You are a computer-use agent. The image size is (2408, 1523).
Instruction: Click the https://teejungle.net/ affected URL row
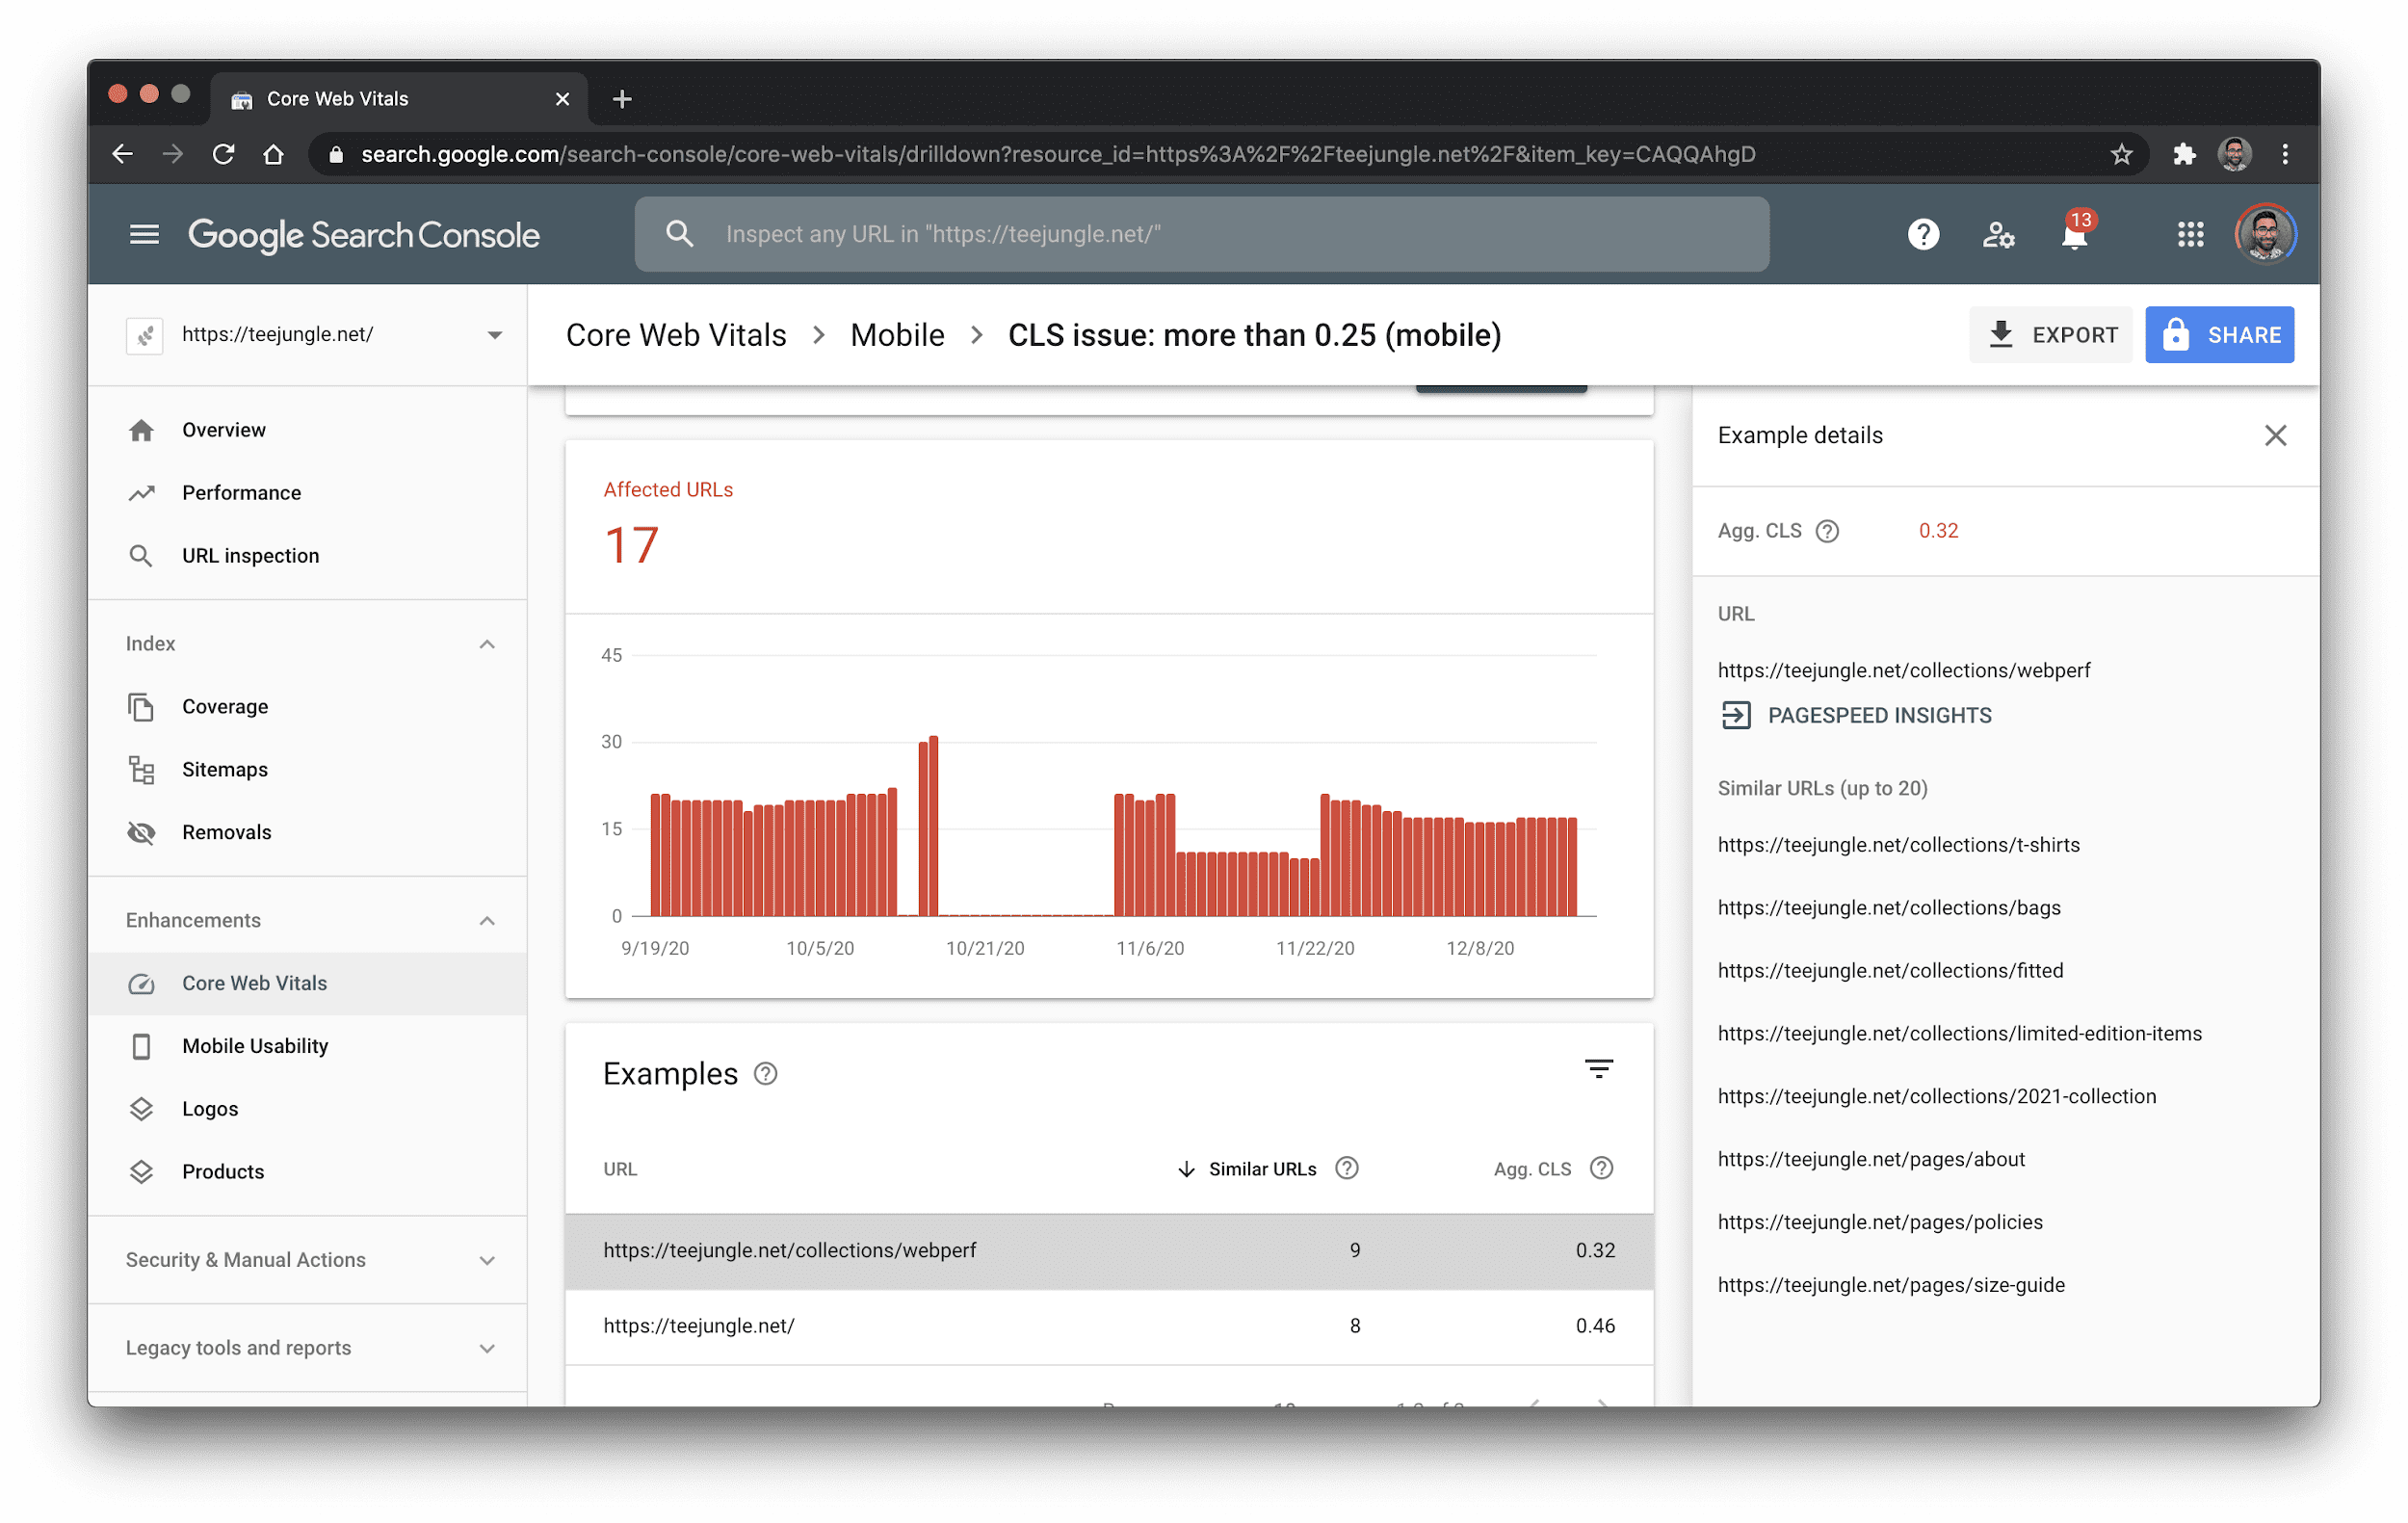[x=1107, y=1325]
